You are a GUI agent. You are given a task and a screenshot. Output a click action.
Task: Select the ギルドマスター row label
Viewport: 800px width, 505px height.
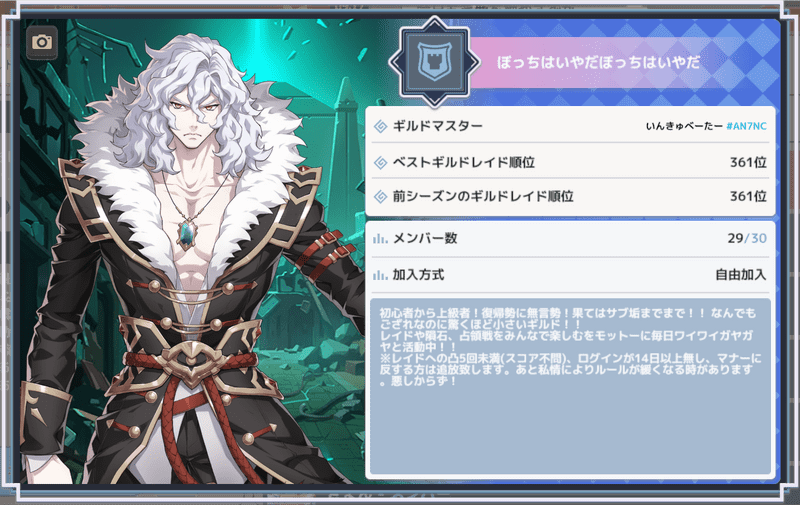437,126
